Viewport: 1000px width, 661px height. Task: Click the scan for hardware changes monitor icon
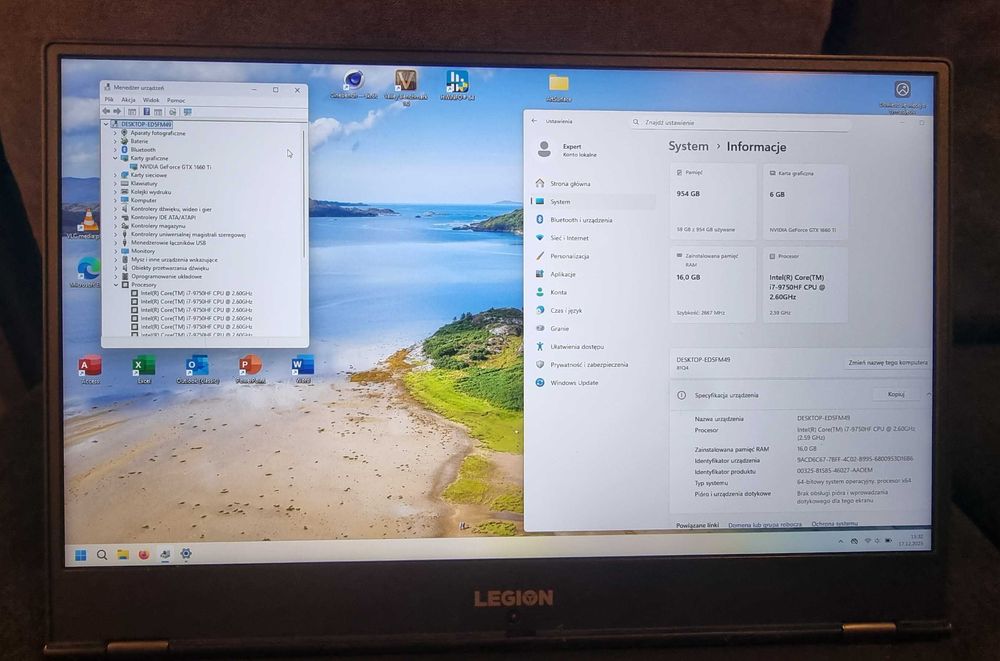(x=188, y=112)
